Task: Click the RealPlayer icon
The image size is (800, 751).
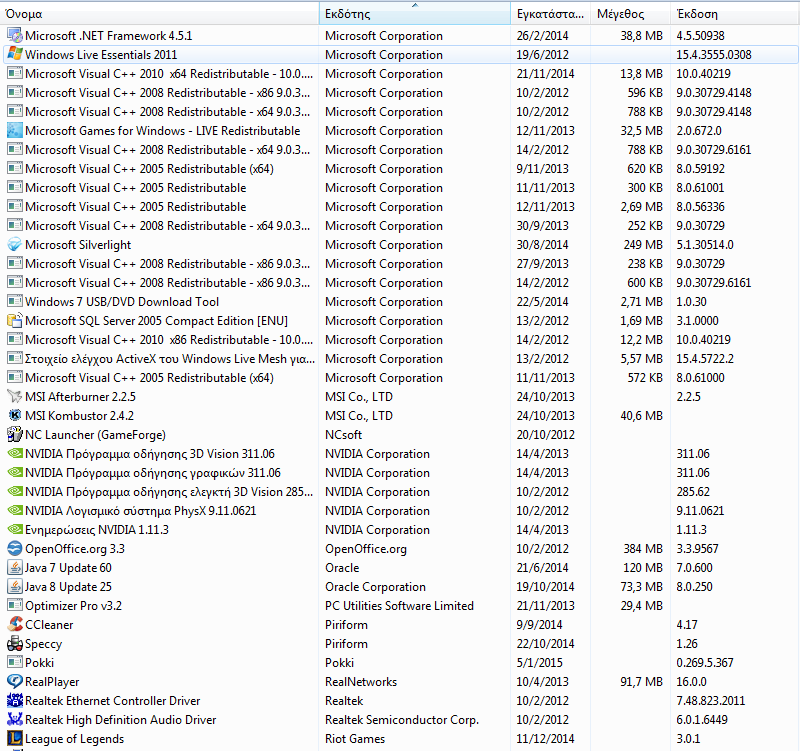Action: click(15, 682)
